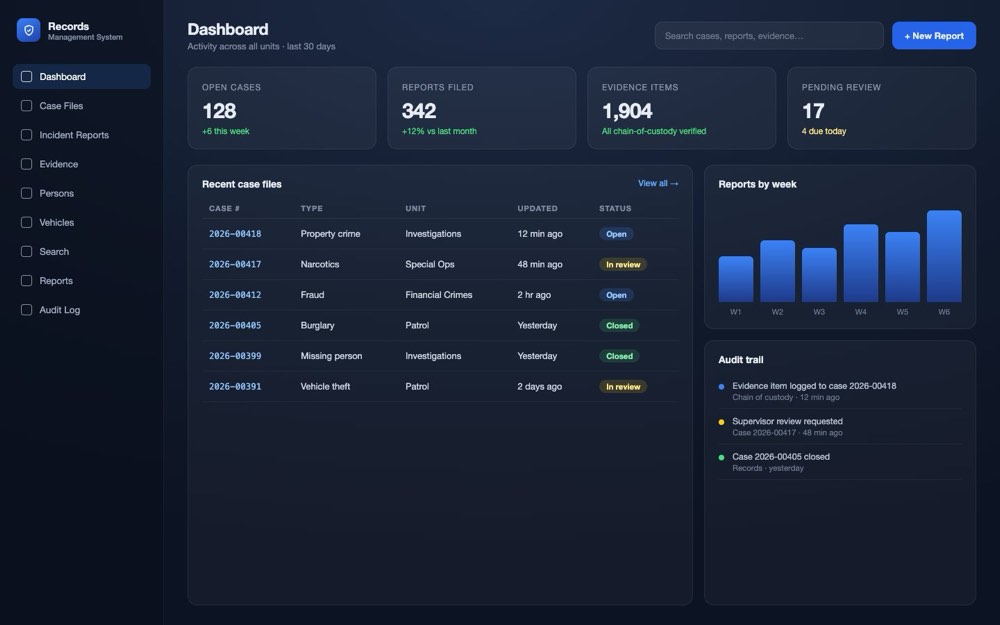Image resolution: width=1000 pixels, height=625 pixels.
Task: Click audit entry Supervisor review requested
Action: tap(840, 427)
